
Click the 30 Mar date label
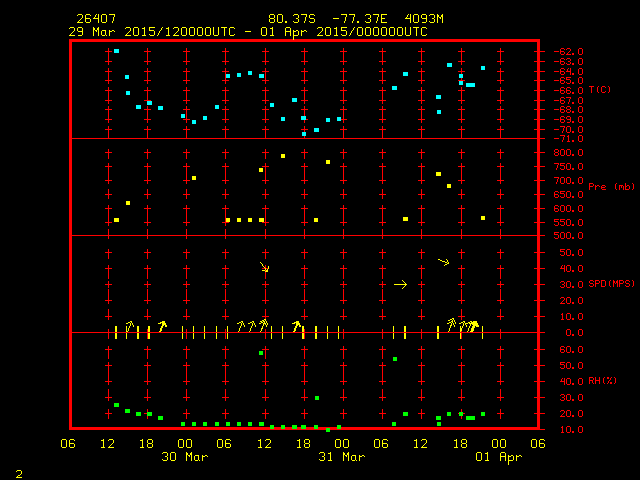pos(185,457)
